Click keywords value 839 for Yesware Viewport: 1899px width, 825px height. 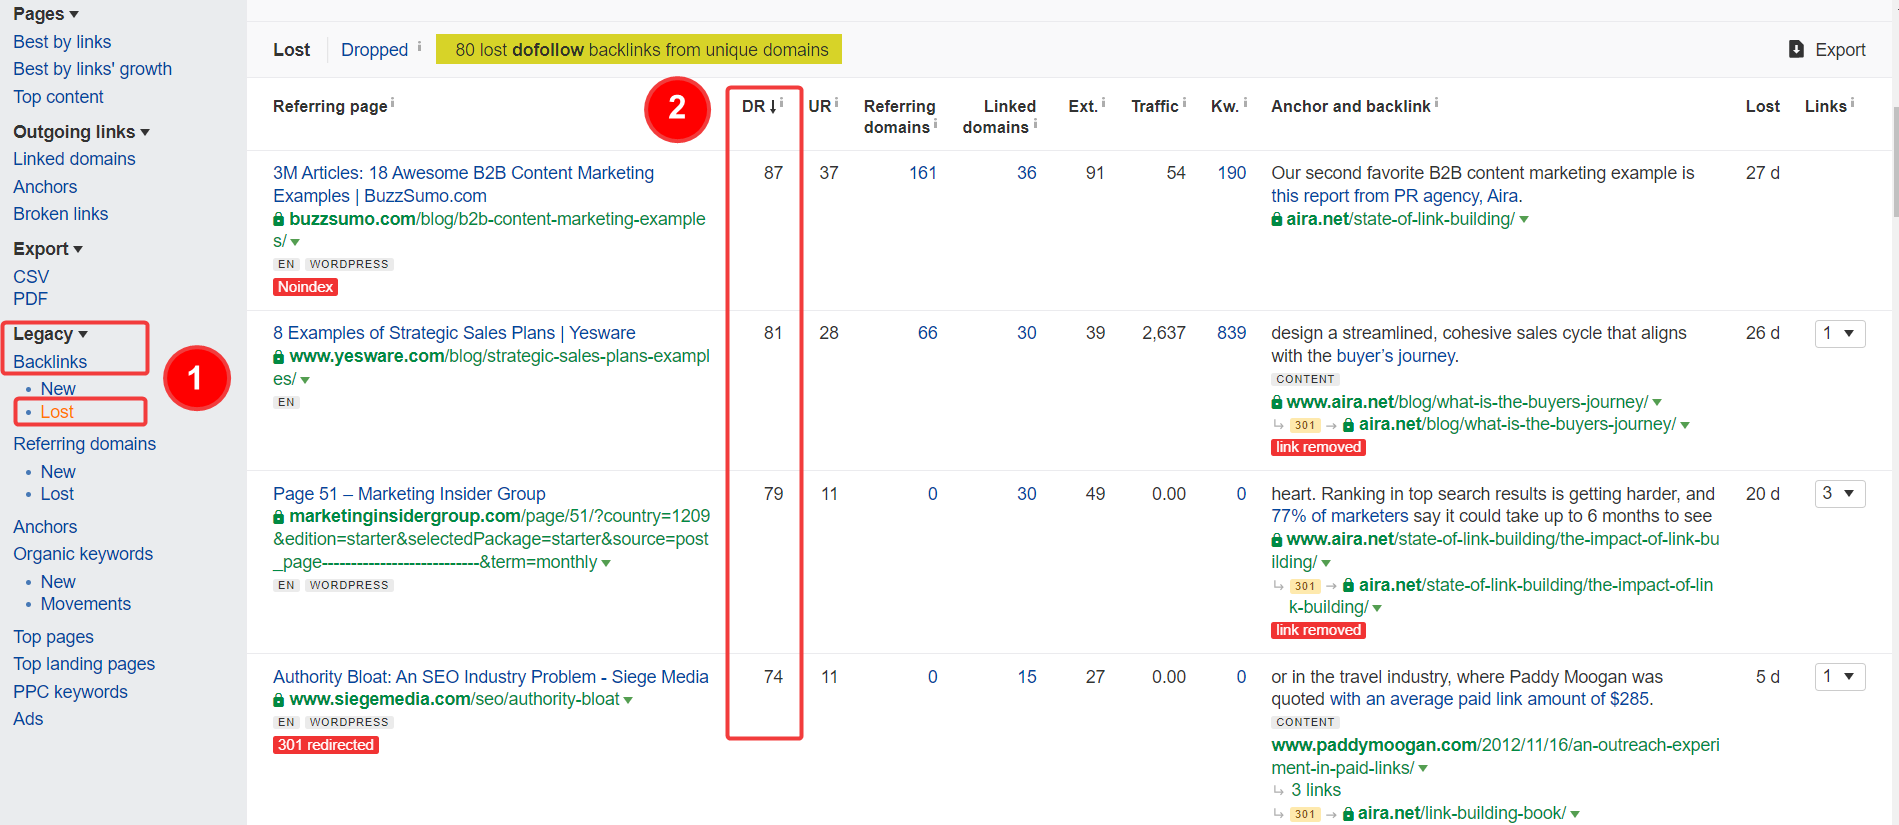point(1232,333)
